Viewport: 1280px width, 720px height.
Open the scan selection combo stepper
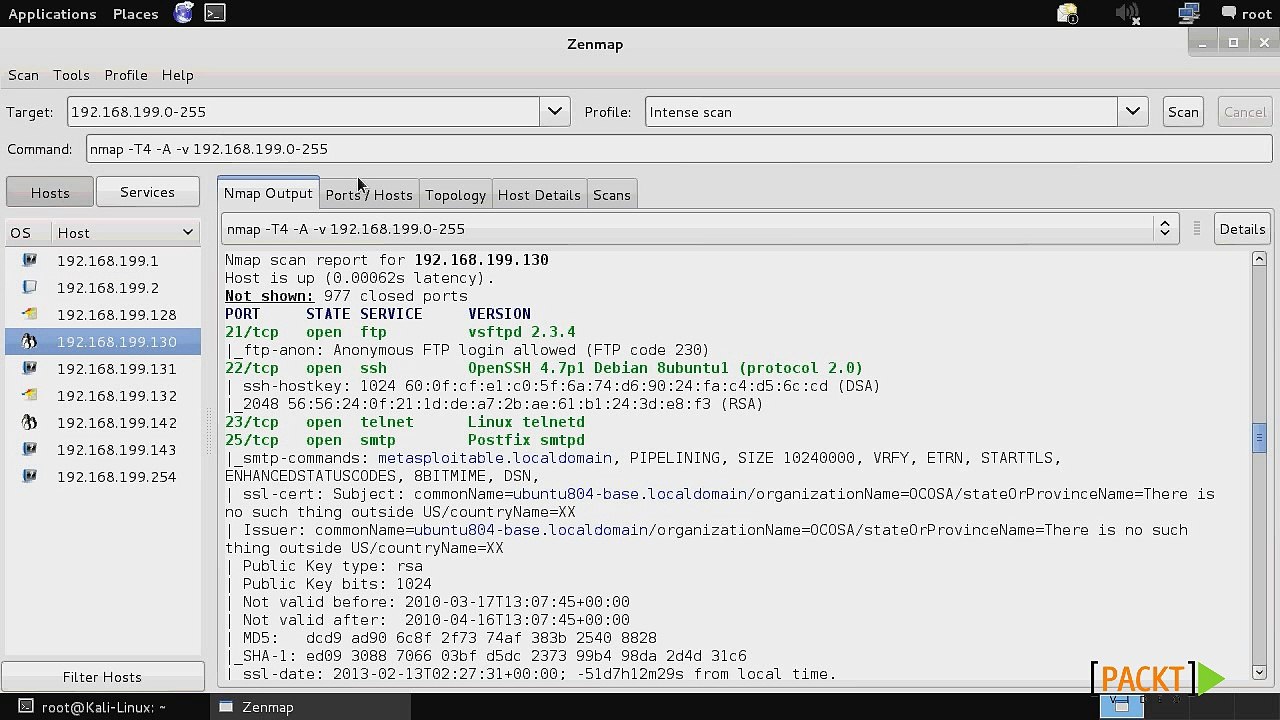(1164, 229)
